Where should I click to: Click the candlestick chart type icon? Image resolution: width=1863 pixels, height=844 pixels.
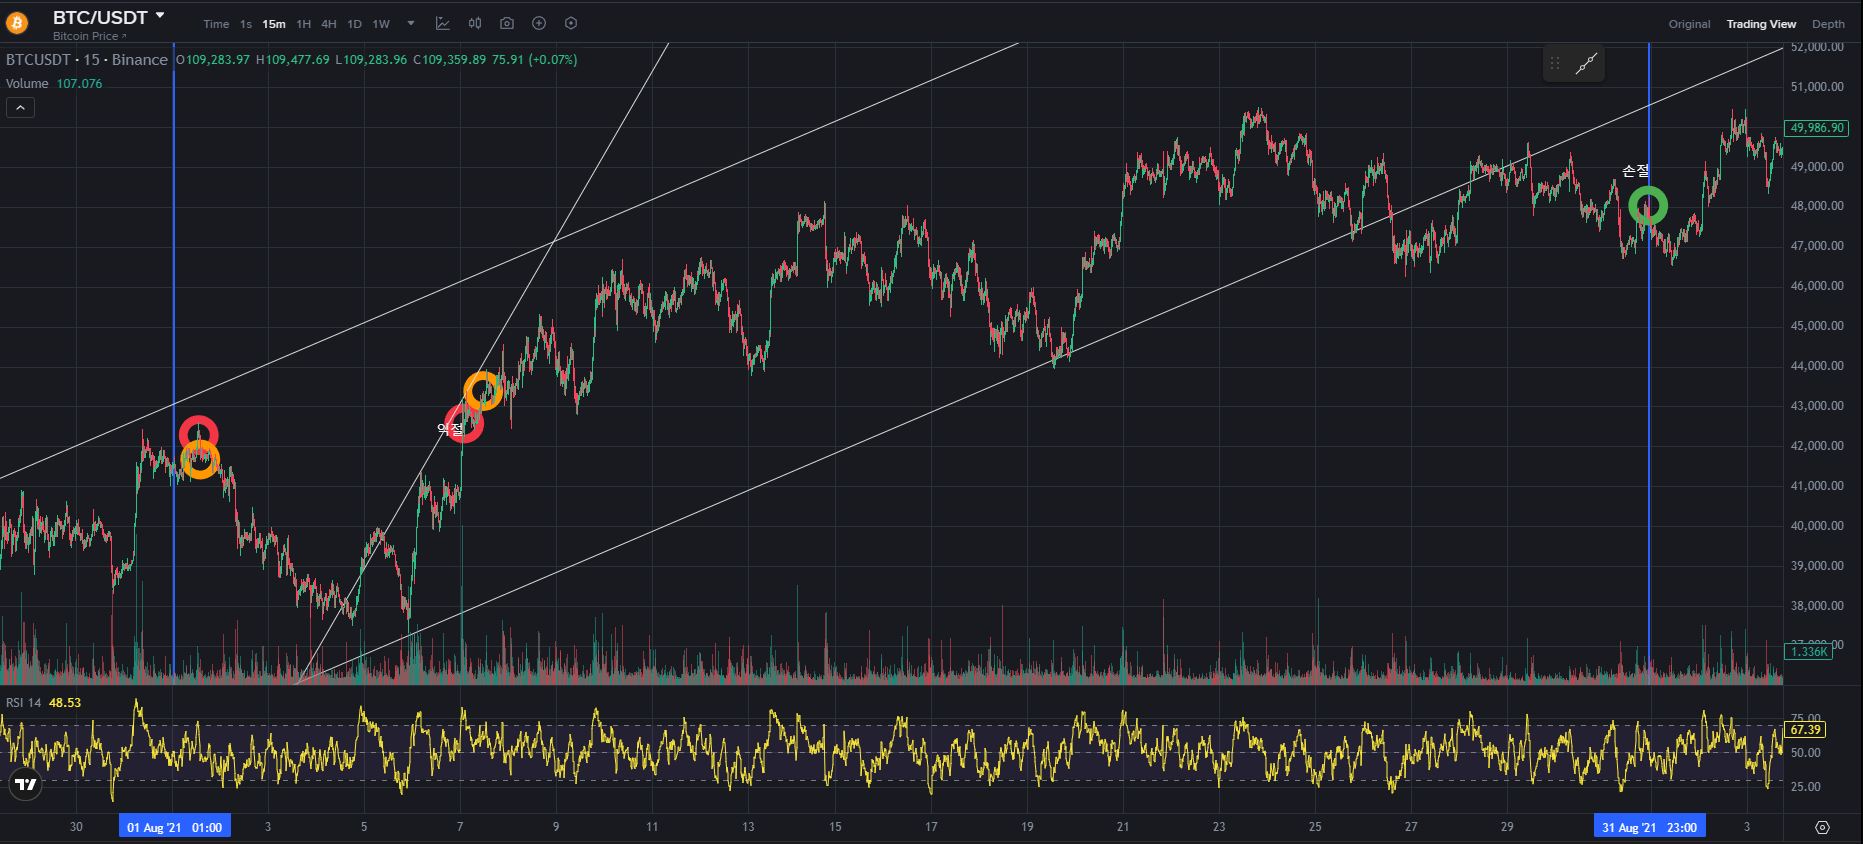[475, 23]
